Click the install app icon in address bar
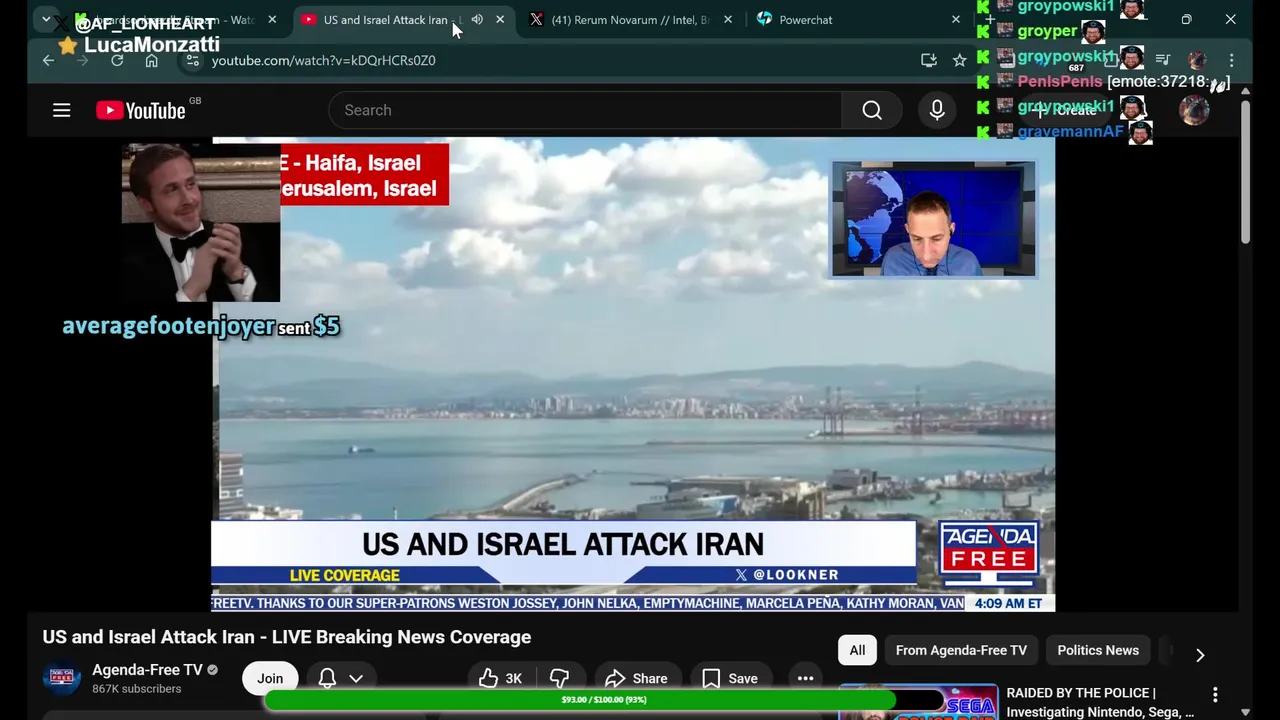The width and height of the screenshot is (1280, 720). (x=929, y=60)
